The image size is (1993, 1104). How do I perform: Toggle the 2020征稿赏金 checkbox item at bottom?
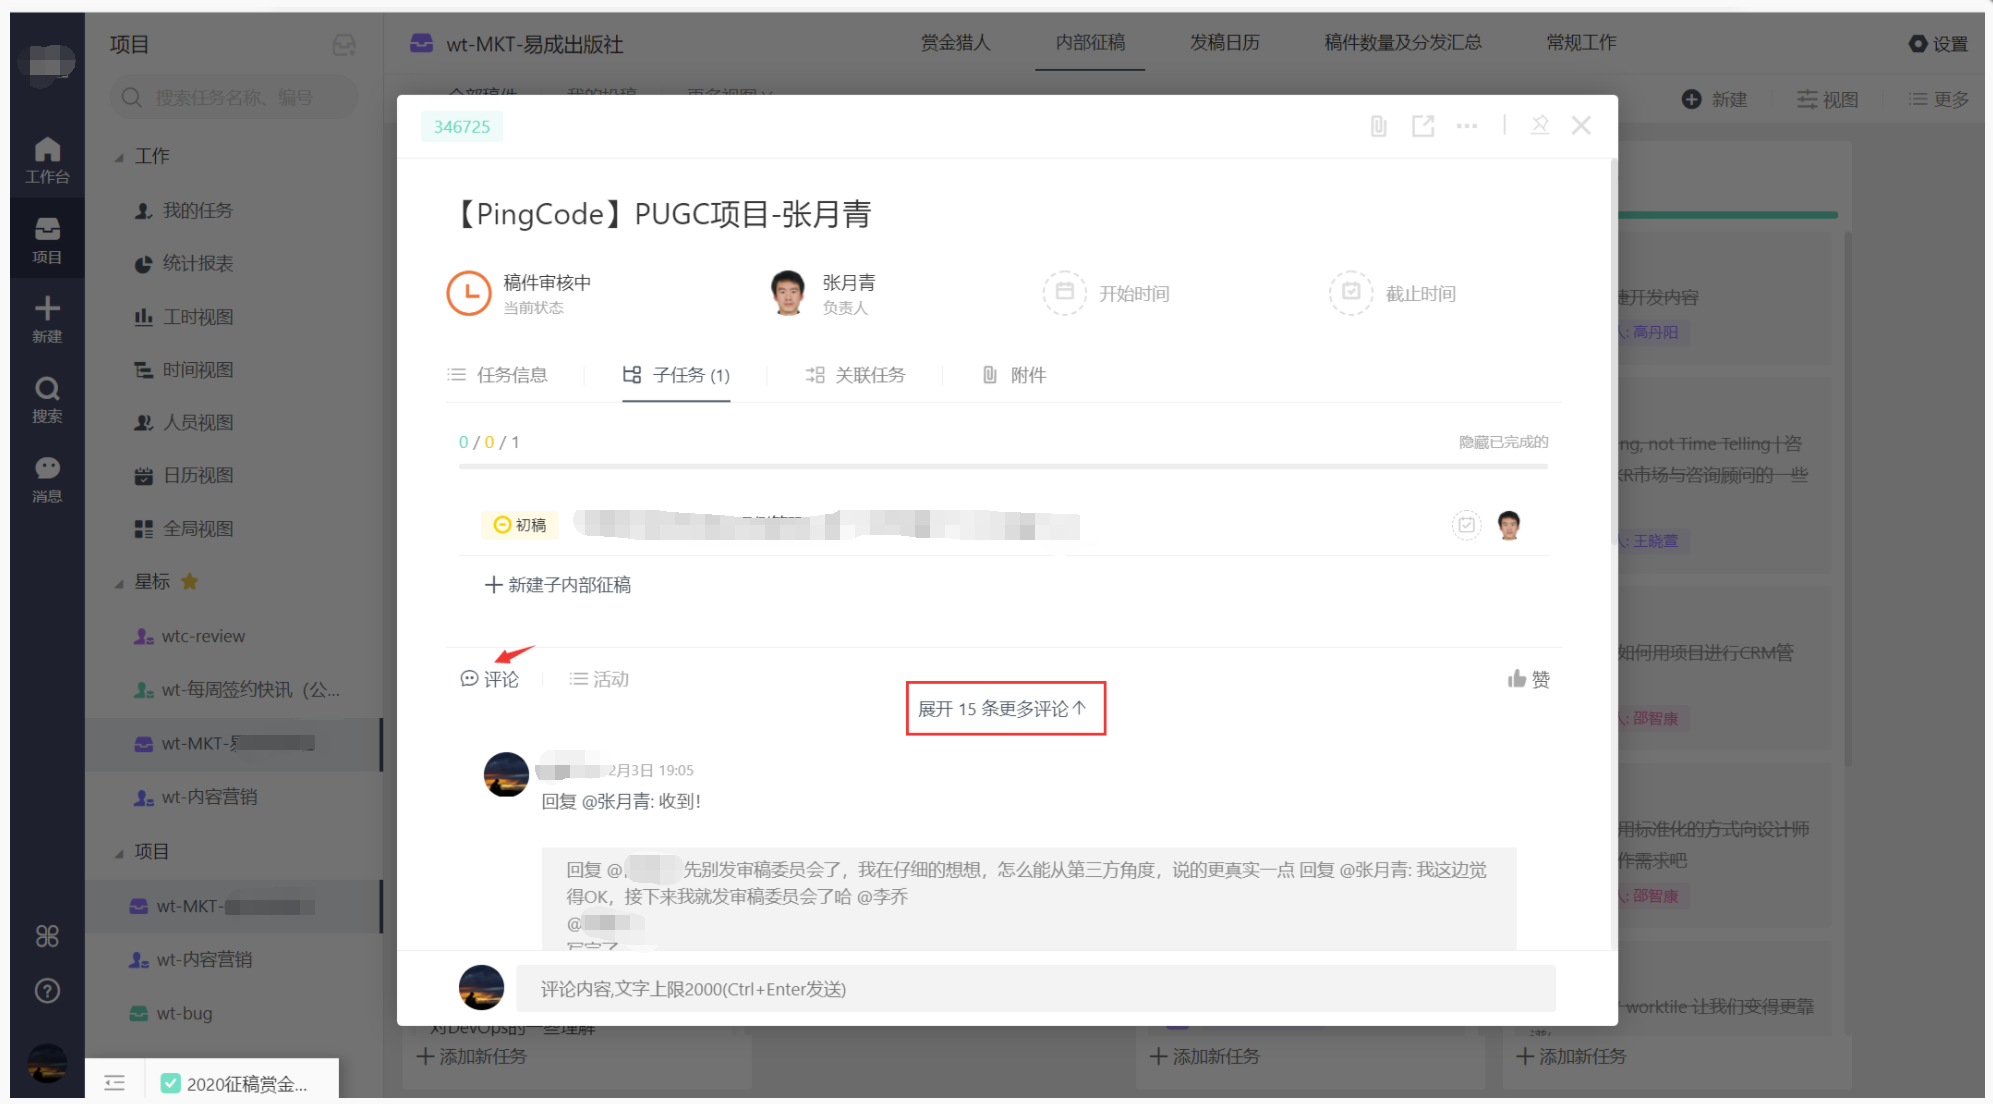[x=171, y=1083]
